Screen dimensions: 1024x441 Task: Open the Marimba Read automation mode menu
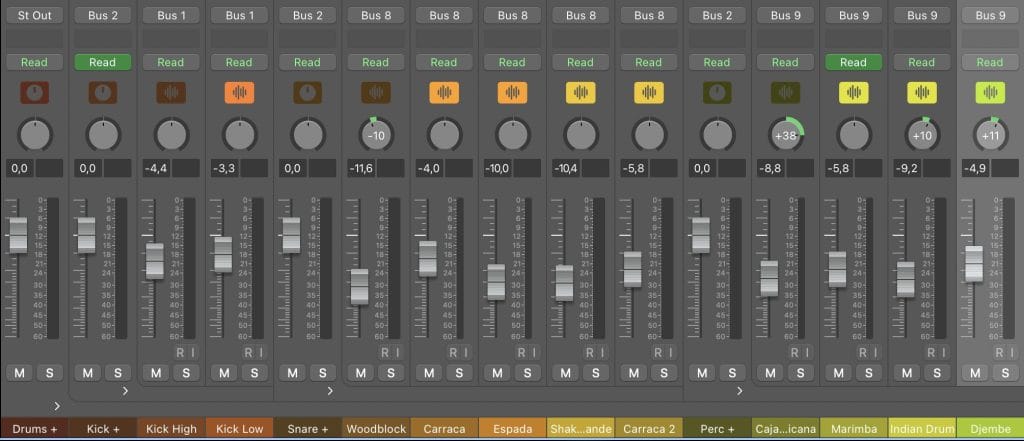853,62
